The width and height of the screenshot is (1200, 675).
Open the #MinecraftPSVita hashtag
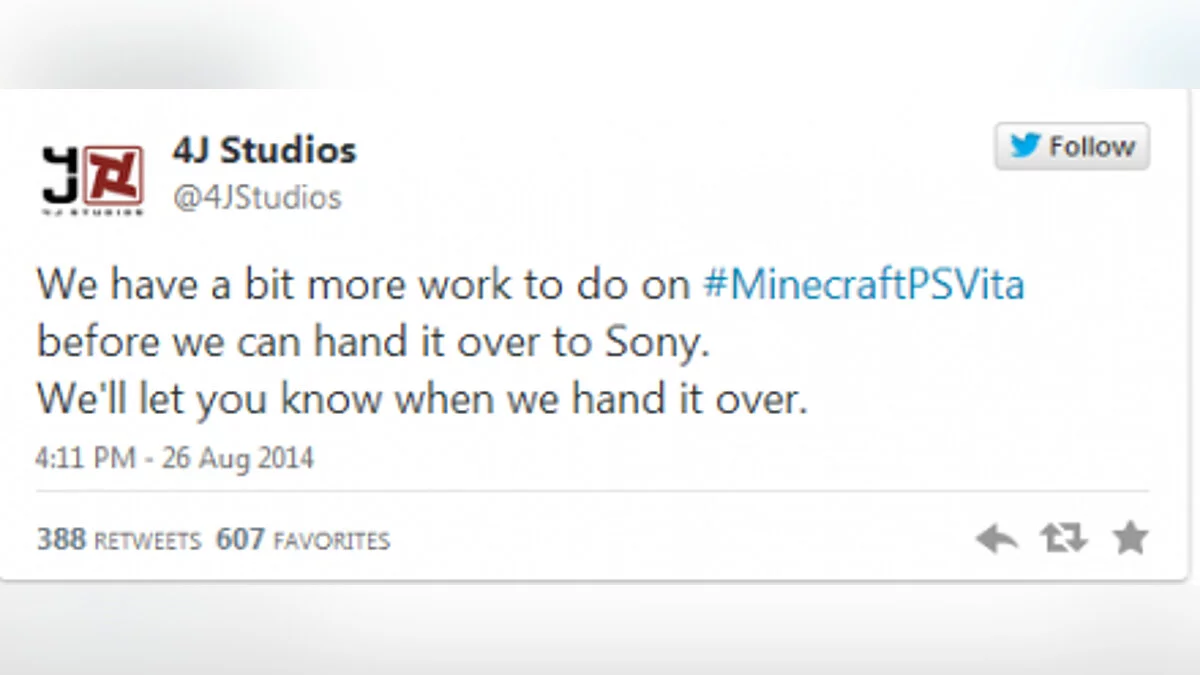(x=864, y=286)
